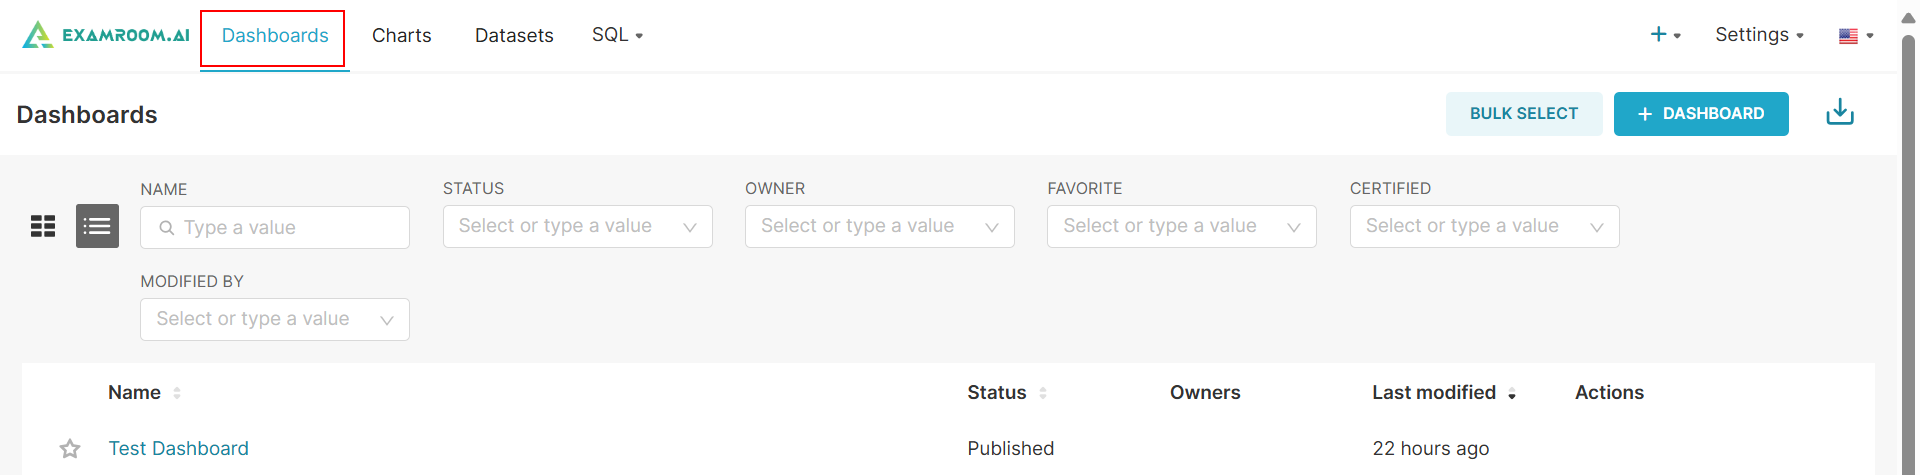Expand the Owner filter dropdown
This screenshot has width=1920, height=475.
879,227
